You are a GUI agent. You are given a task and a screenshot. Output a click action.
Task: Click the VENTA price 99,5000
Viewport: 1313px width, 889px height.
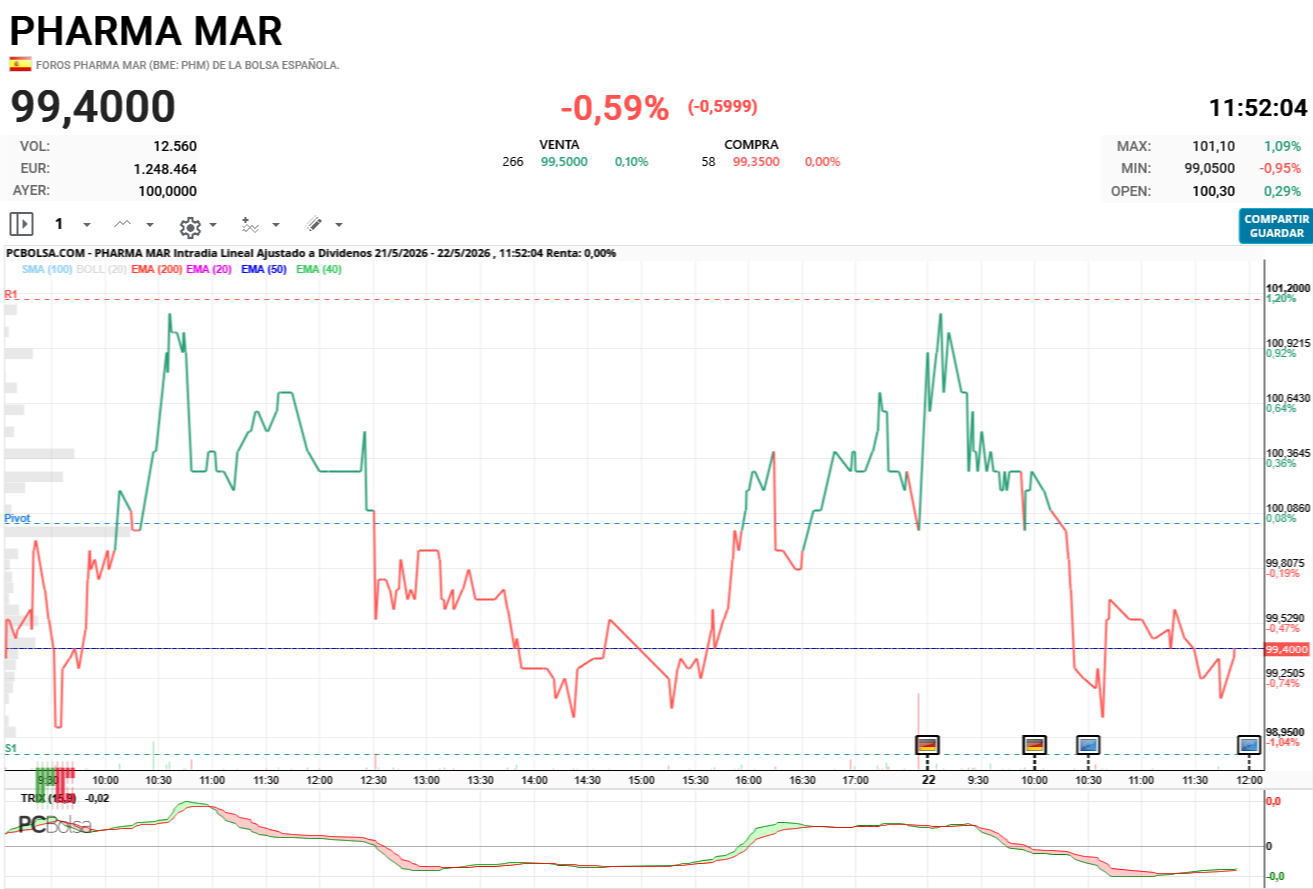(564, 162)
